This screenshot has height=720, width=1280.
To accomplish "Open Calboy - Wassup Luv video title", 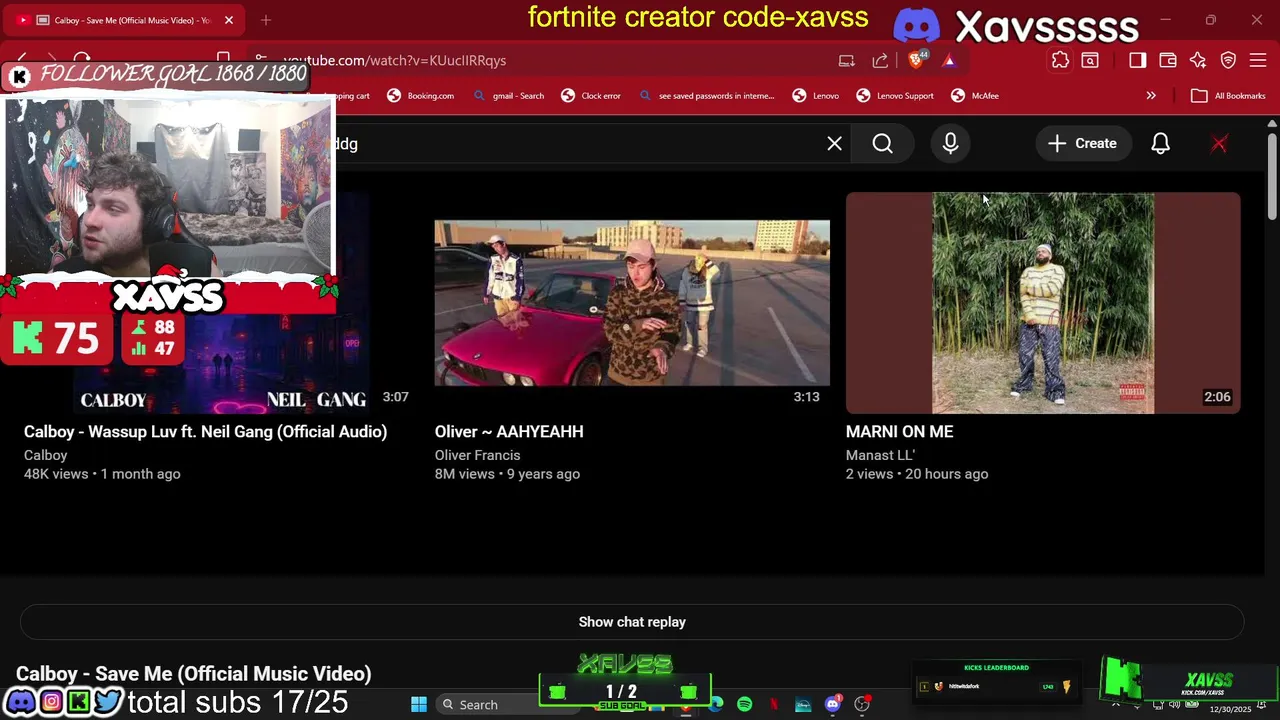I will [205, 432].
